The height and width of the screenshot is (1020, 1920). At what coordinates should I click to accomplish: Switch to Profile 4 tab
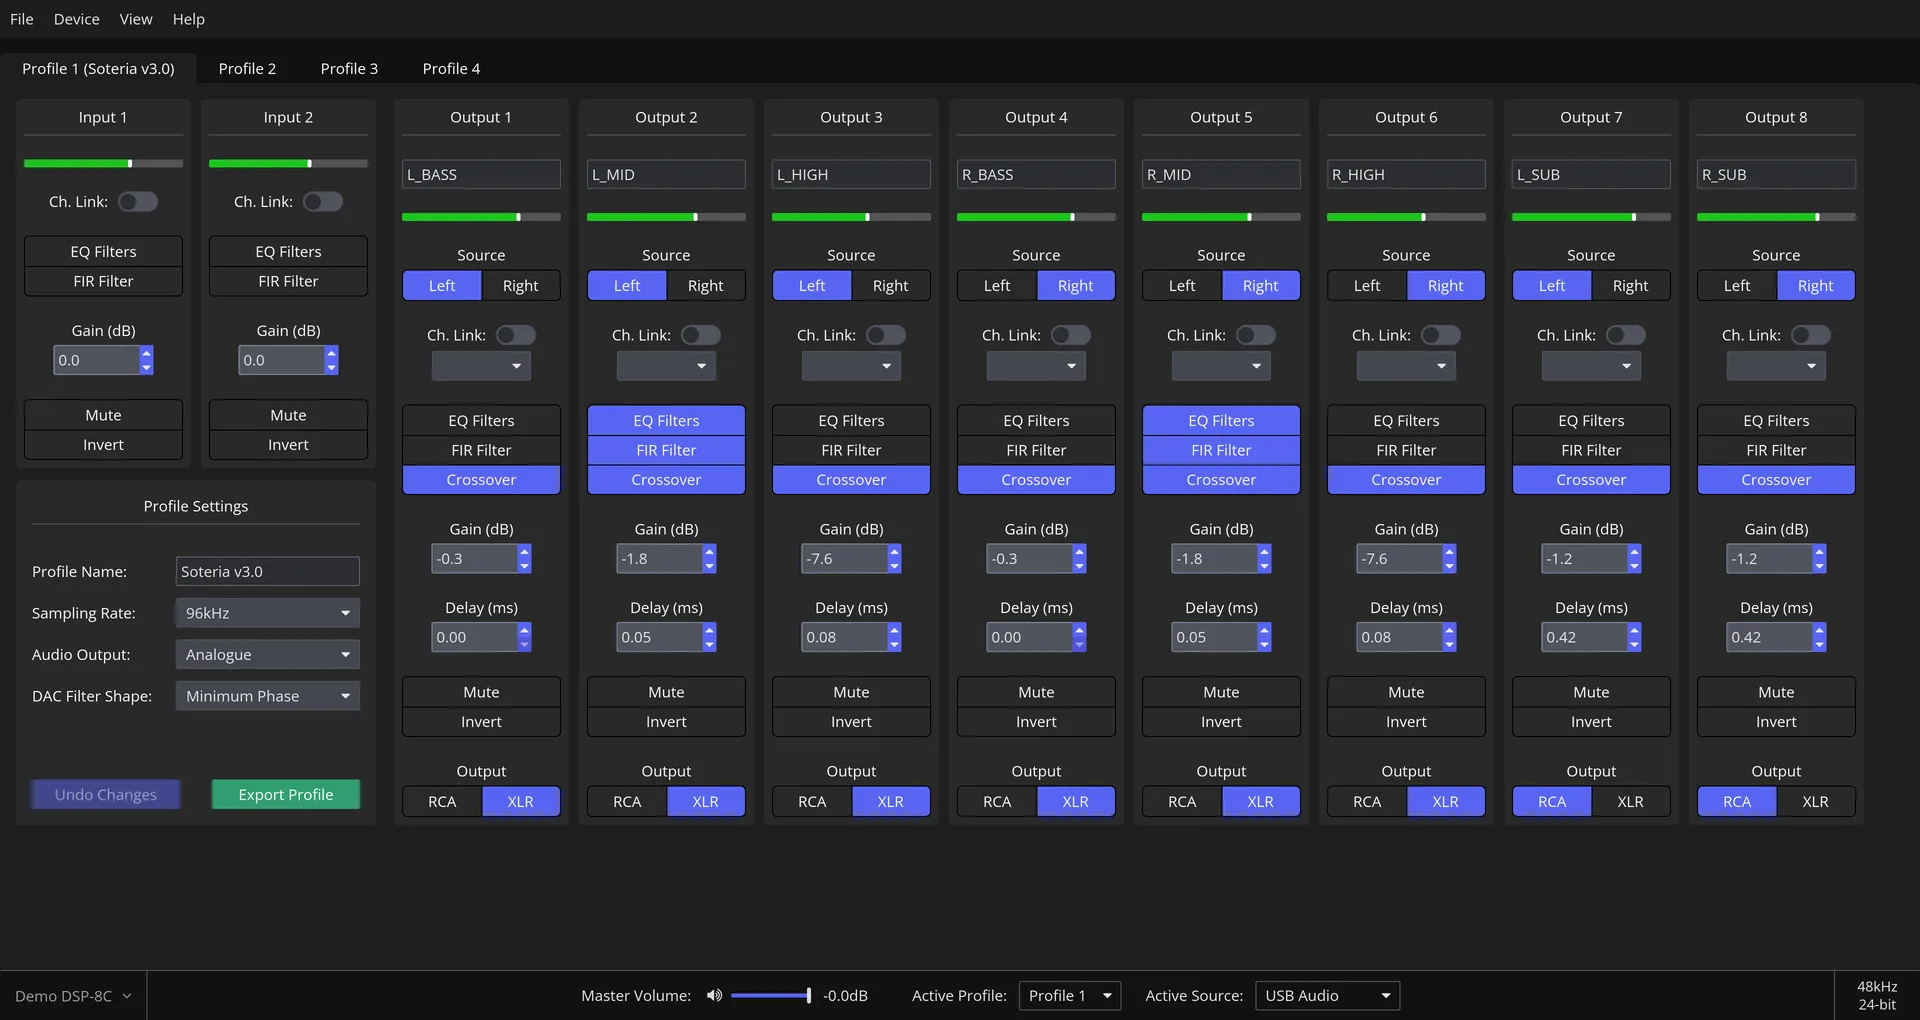coord(451,68)
